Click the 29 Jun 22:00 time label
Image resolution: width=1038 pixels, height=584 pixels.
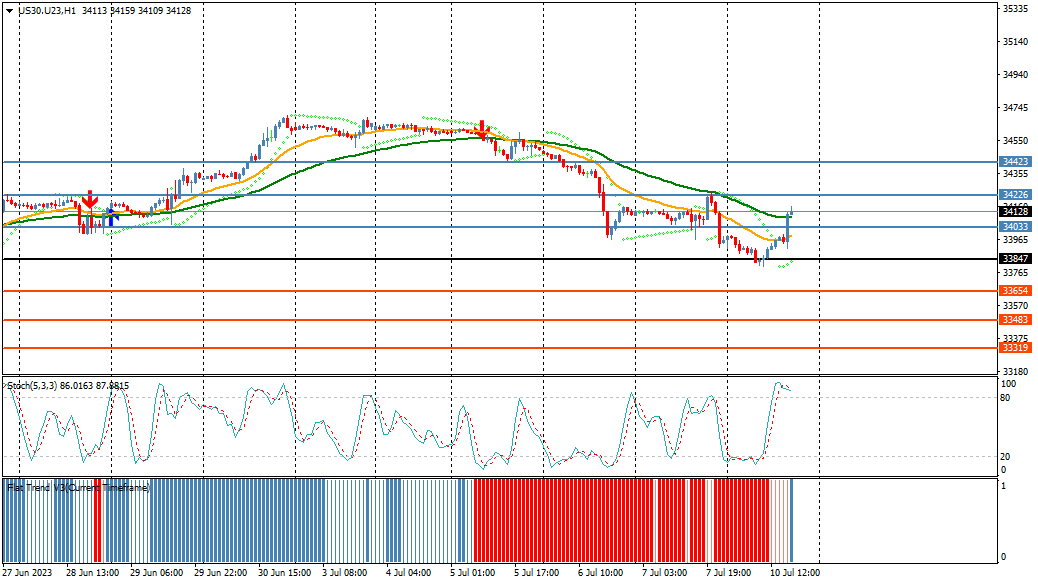pos(220,573)
